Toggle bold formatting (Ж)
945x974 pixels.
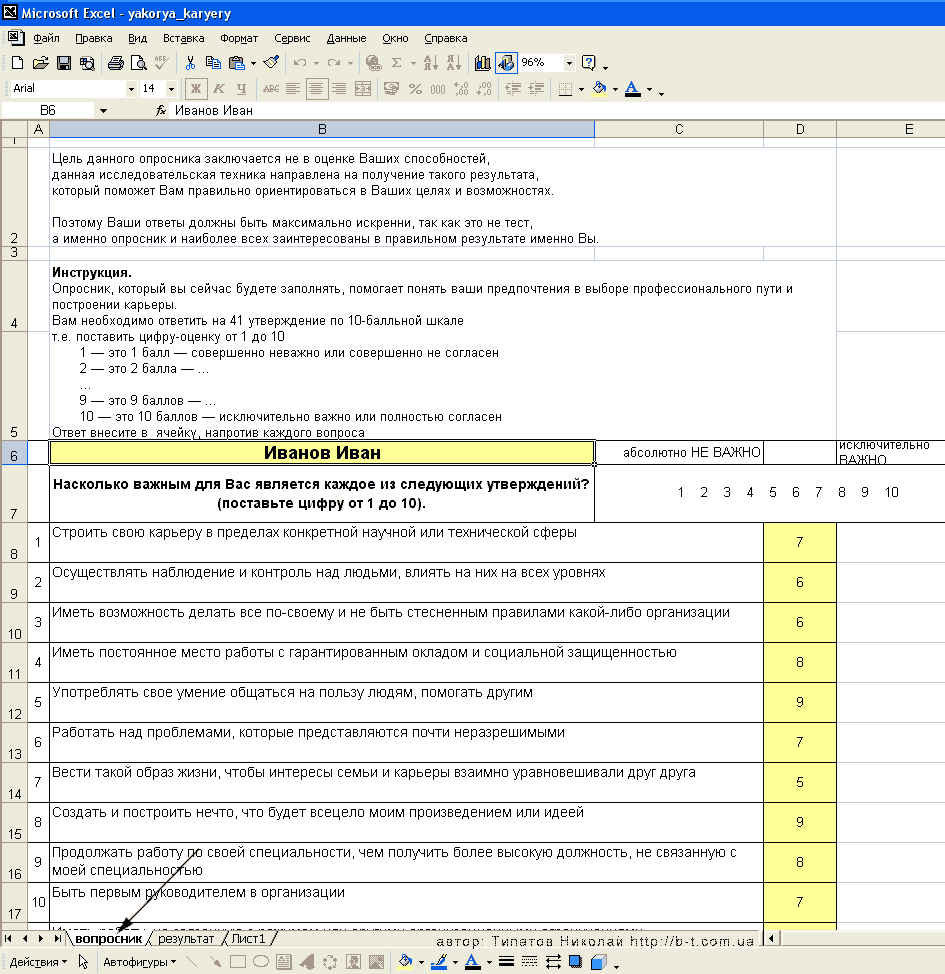196,89
